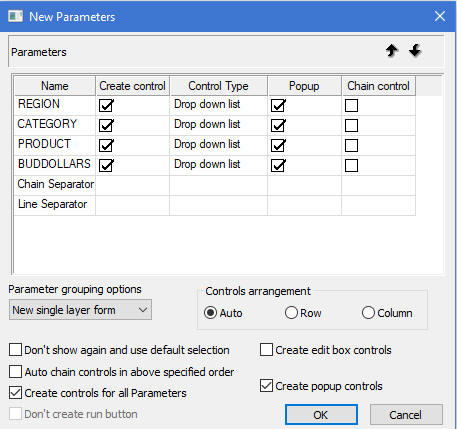
Task: Open Control Type list for BUDDOLLARS
Action: click(x=218, y=165)
